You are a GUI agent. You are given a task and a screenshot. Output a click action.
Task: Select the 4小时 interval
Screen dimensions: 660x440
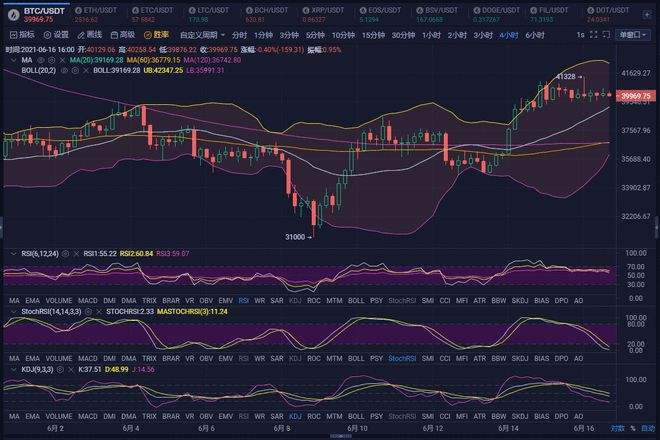509,35
